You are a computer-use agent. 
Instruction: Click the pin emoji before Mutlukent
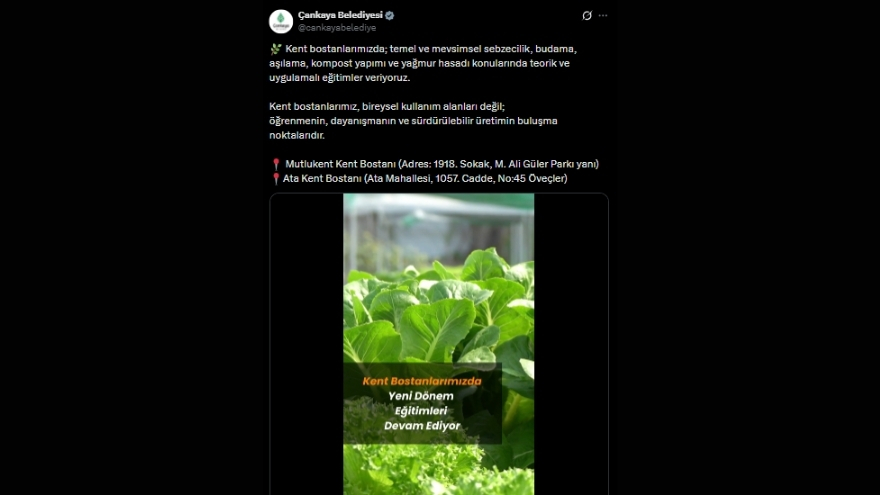pyautogui.click(x=276, y=164)
